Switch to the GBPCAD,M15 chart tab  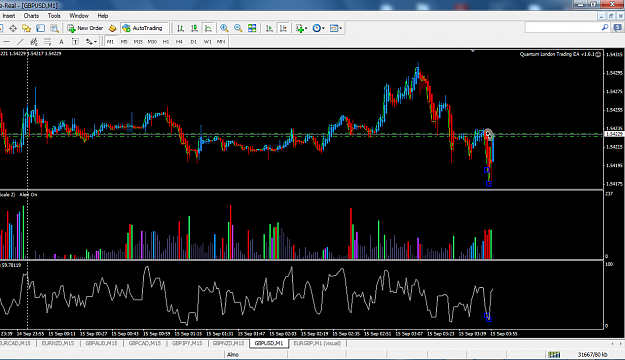(145, 343)
